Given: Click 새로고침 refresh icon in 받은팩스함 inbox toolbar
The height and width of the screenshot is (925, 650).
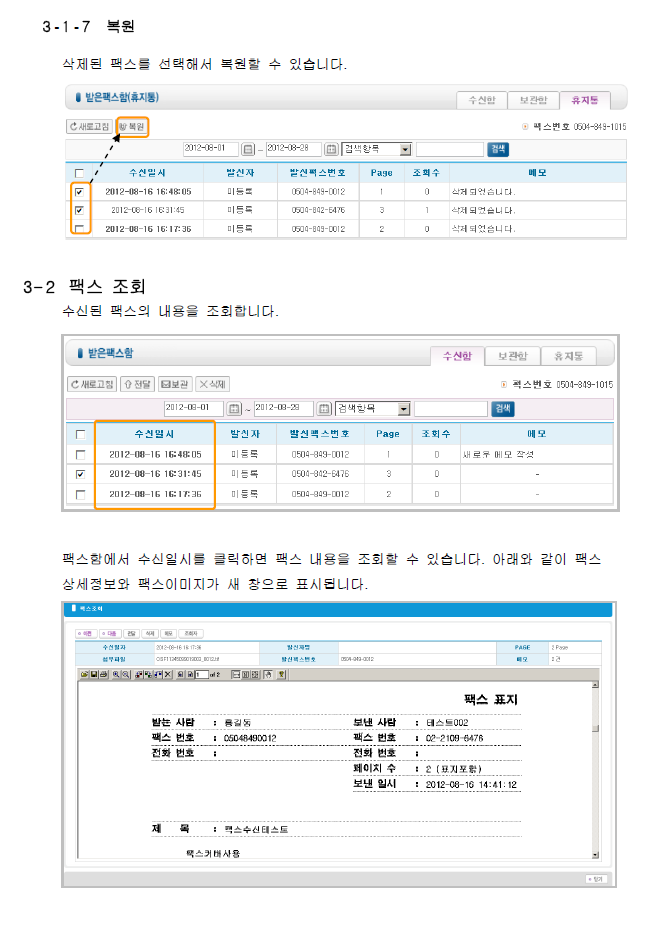Looking at the screenshot, I should click(91, 384).
